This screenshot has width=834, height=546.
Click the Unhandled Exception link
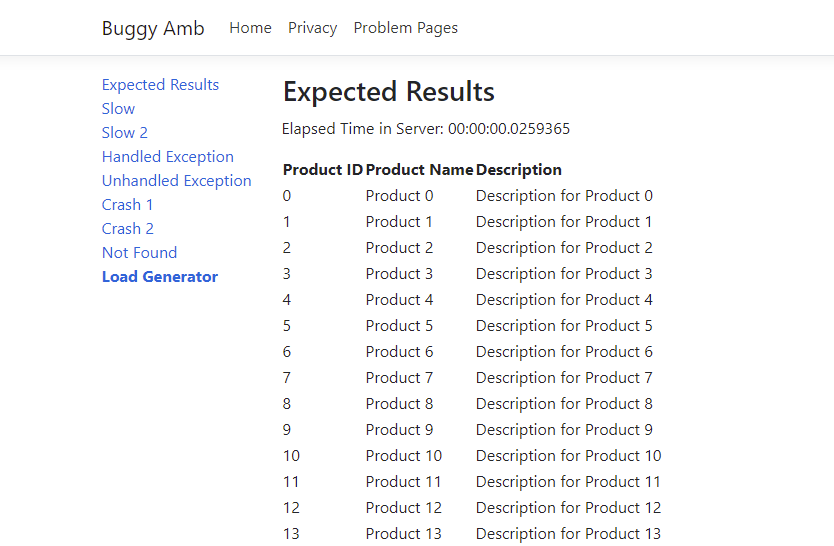tap(176, 181)
